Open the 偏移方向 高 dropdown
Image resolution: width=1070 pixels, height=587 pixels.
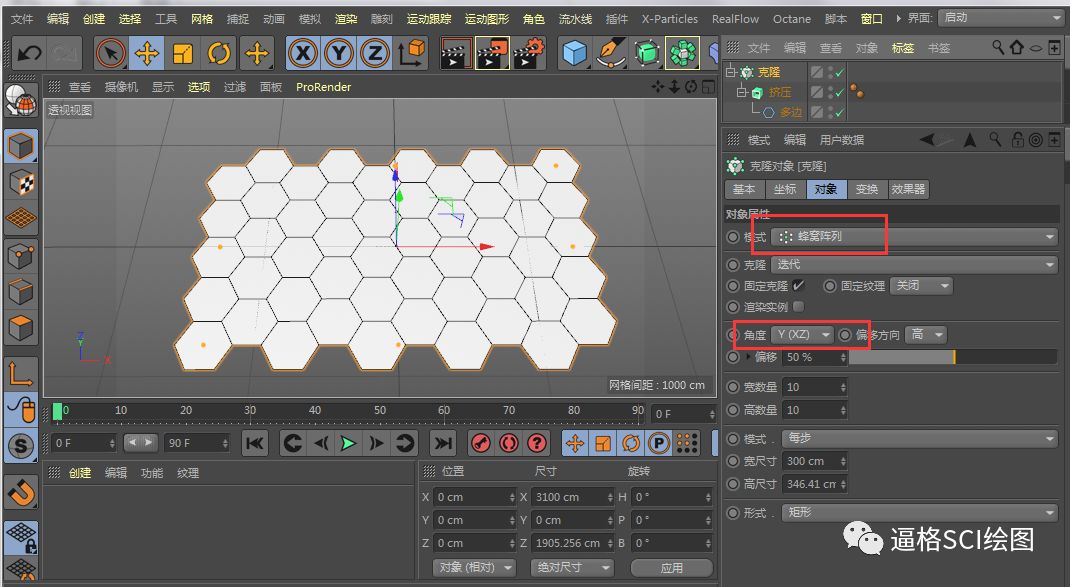click(x=925, y=334)
